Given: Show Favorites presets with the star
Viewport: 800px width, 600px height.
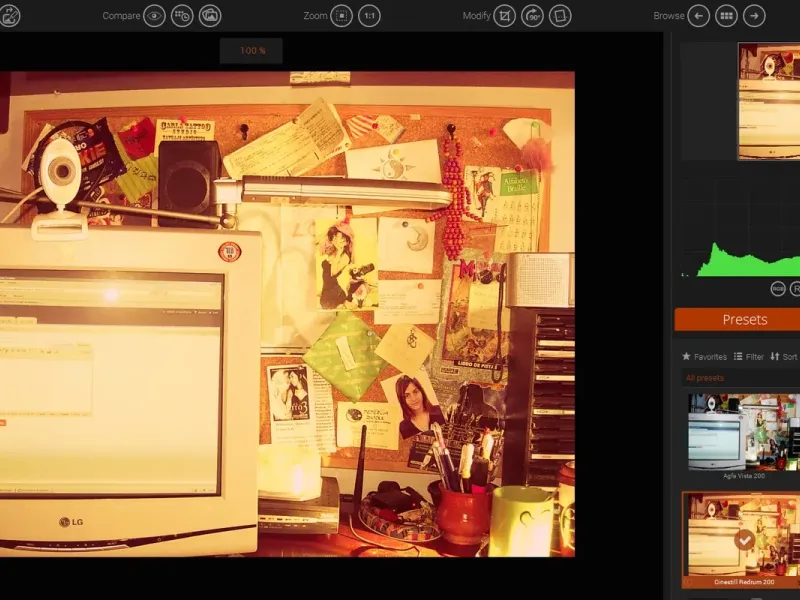Looking at the screenshot, I should [705, 357].
